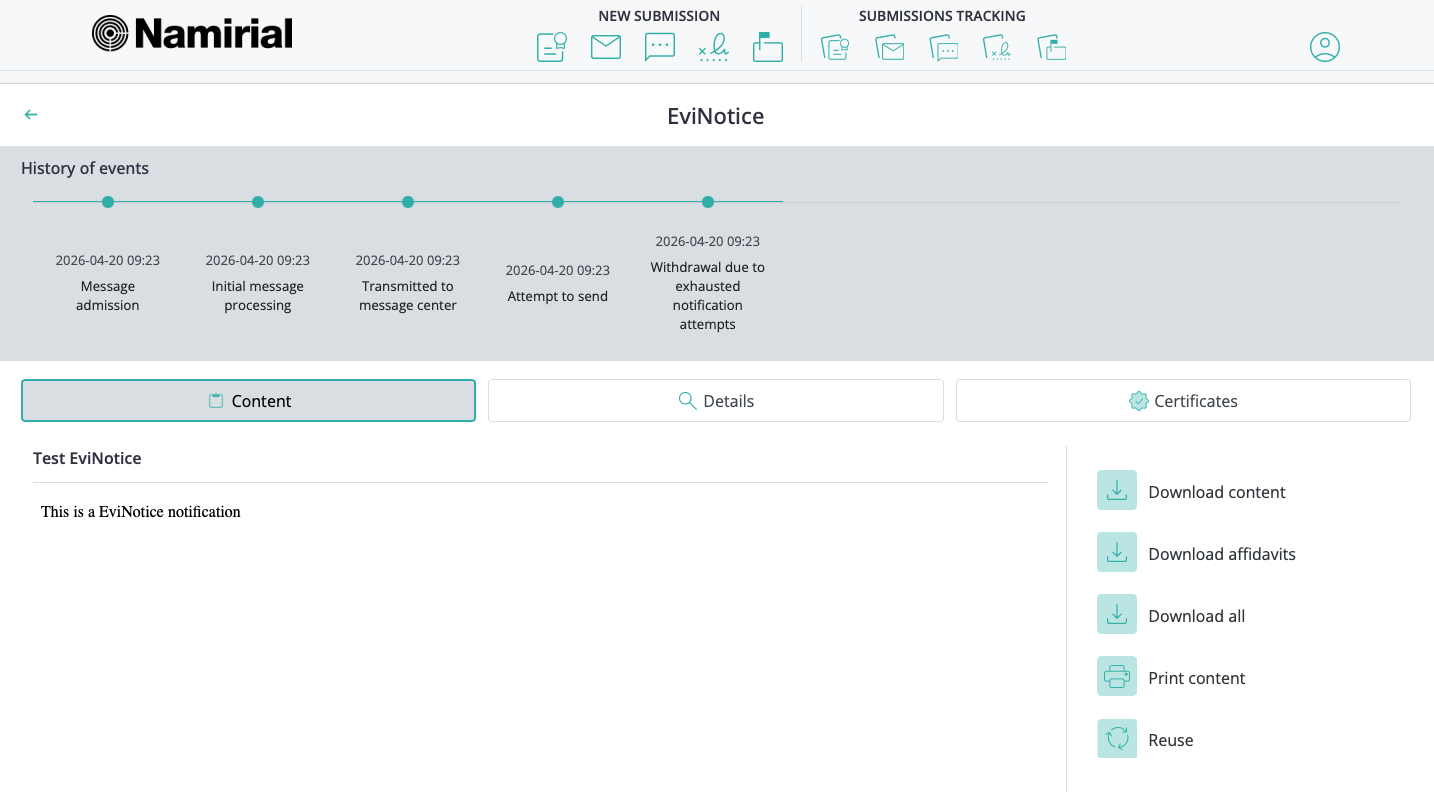Click the 'SUBMISSIONS TRACKING' header label

point(942,16)
